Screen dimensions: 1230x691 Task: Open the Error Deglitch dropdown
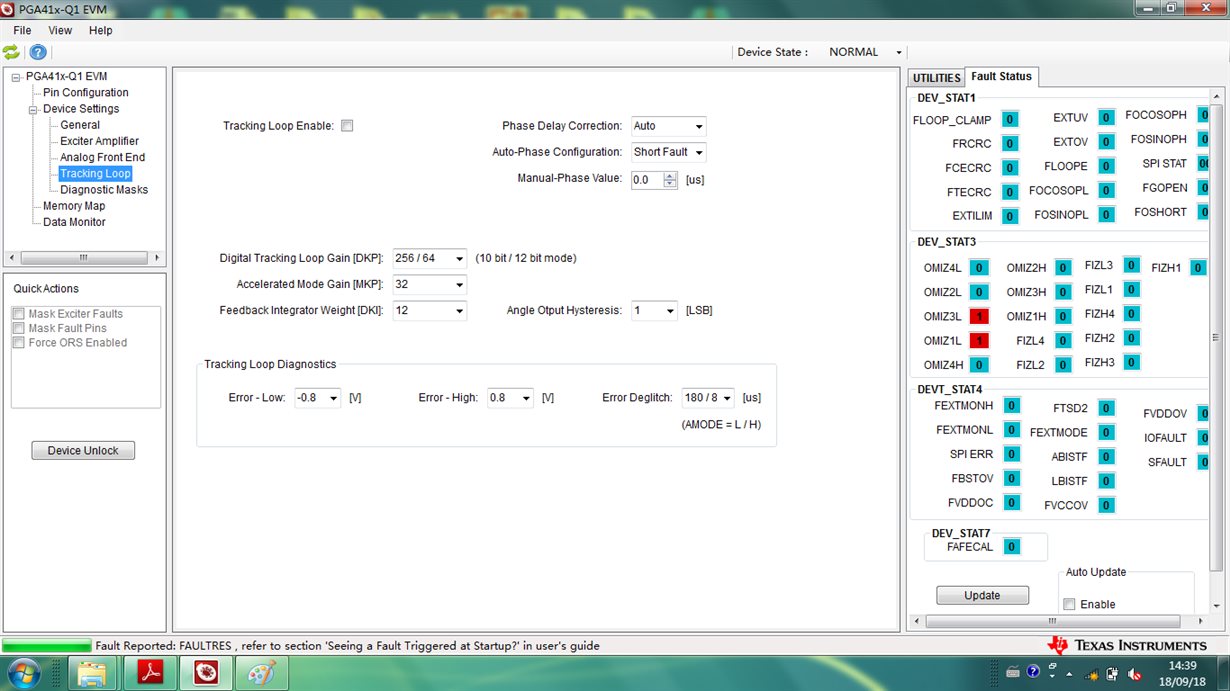(x=708, y=398)
